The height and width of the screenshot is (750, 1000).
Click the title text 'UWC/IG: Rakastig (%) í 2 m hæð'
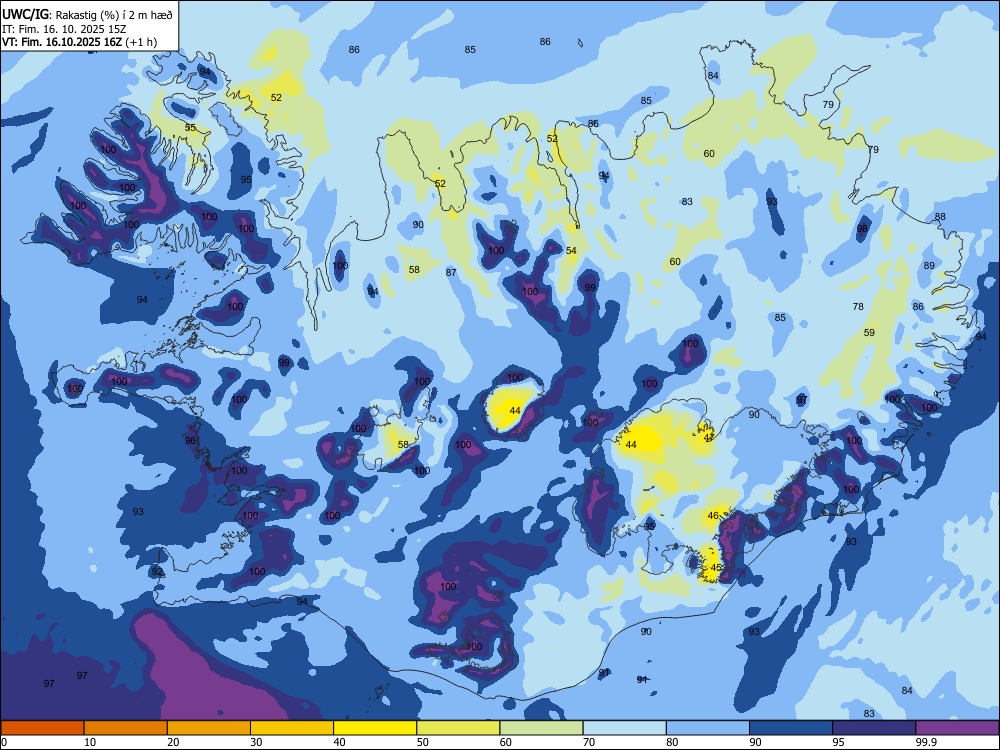point(87,15)
